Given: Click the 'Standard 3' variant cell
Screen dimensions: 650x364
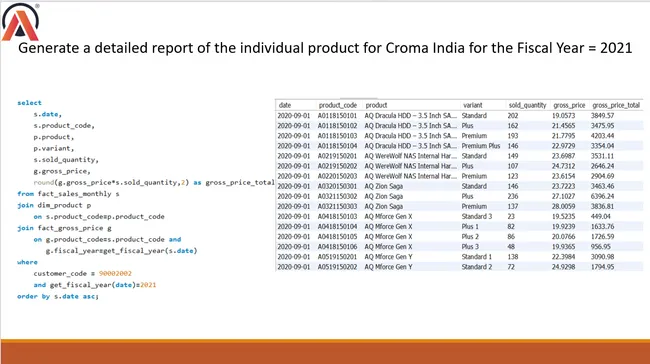Looking at the screenshot, I should (477, 216).
